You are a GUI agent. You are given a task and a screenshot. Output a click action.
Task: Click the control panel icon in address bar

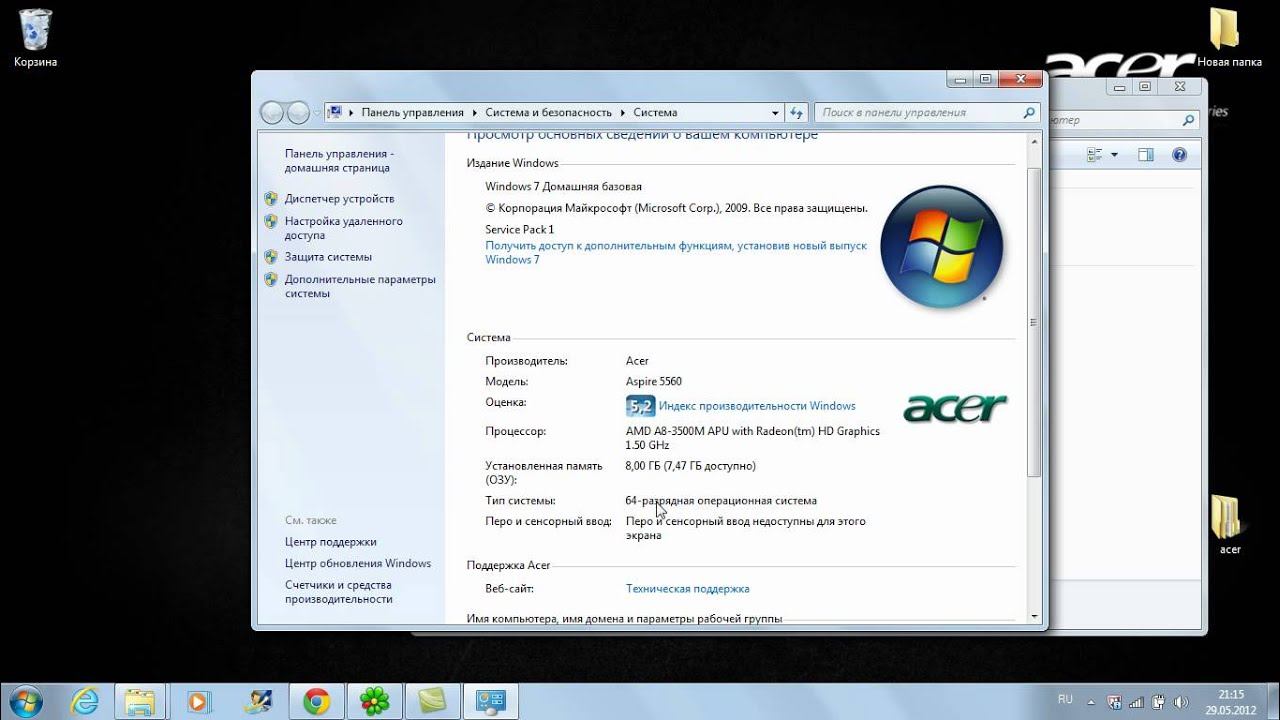click(x=335, y=112)
